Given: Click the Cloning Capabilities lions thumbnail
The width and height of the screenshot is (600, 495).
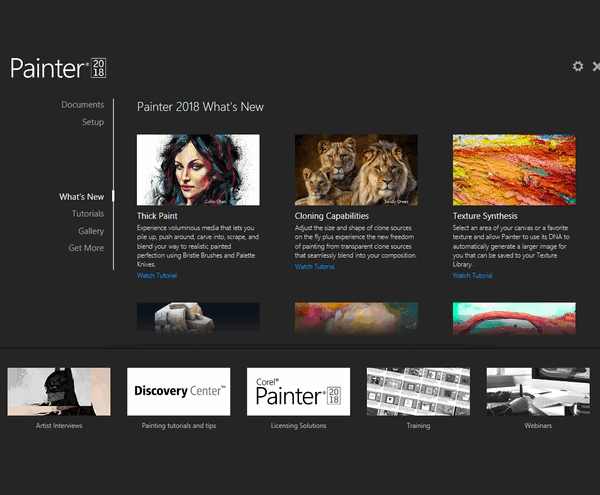Looking at the screenshot, I should (x=356, y=169).
